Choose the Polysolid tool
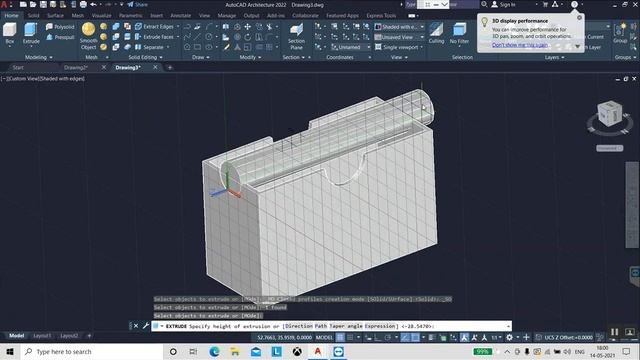Screen dimensions: 640x360 [60, 27]
